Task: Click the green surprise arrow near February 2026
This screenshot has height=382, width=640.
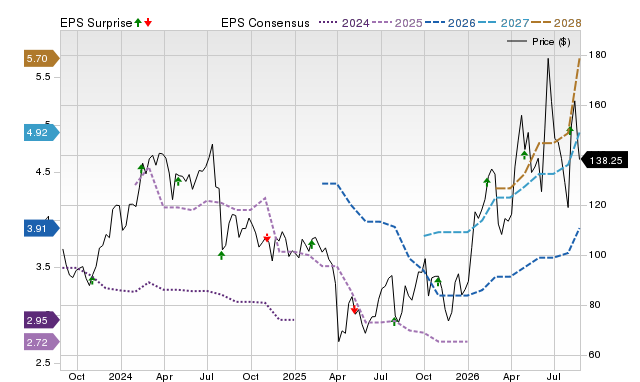Action: click(x=487, y=182)
